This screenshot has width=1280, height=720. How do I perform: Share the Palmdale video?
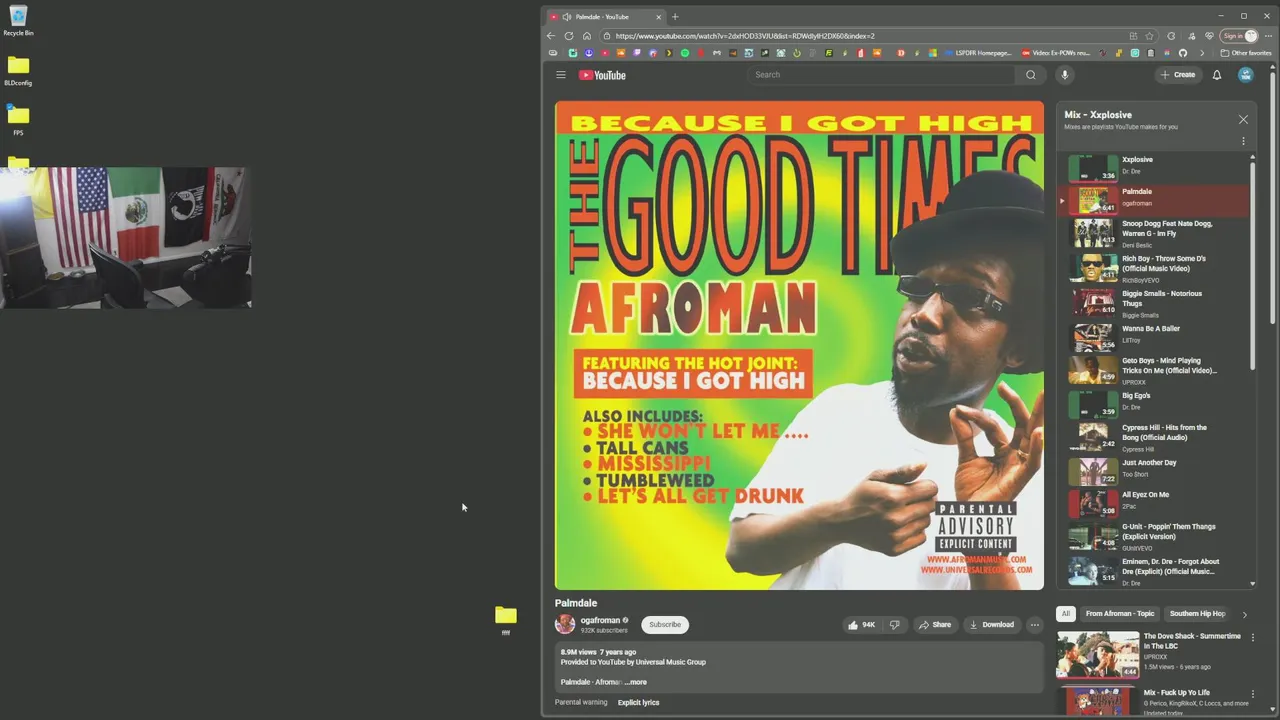click(935, 625)
